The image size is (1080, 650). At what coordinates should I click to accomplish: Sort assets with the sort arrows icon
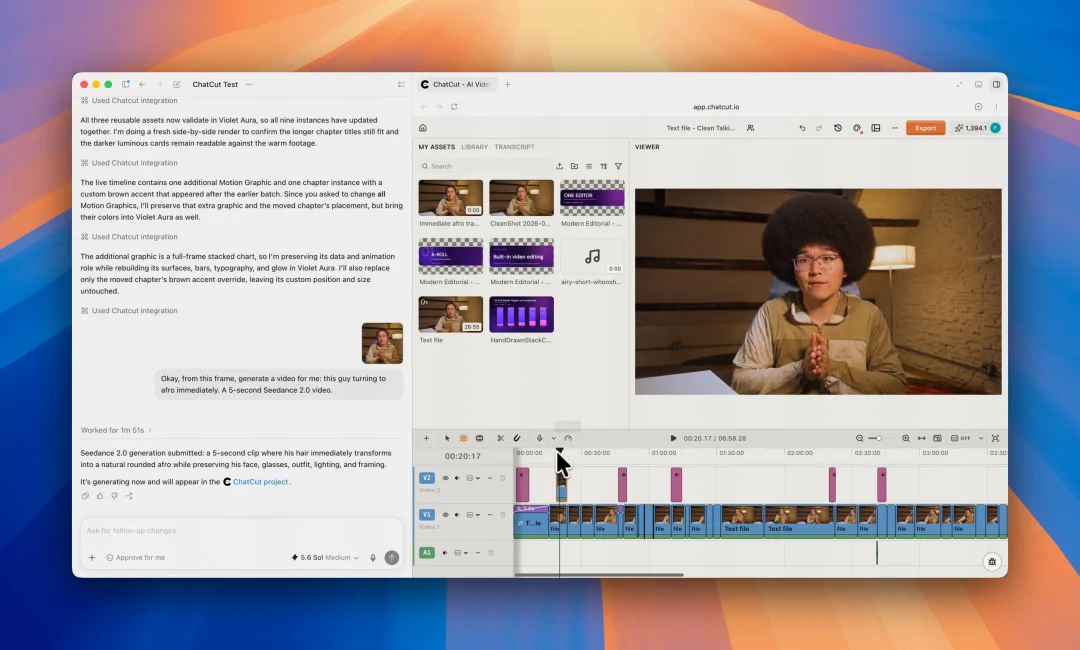click(603, 166)
